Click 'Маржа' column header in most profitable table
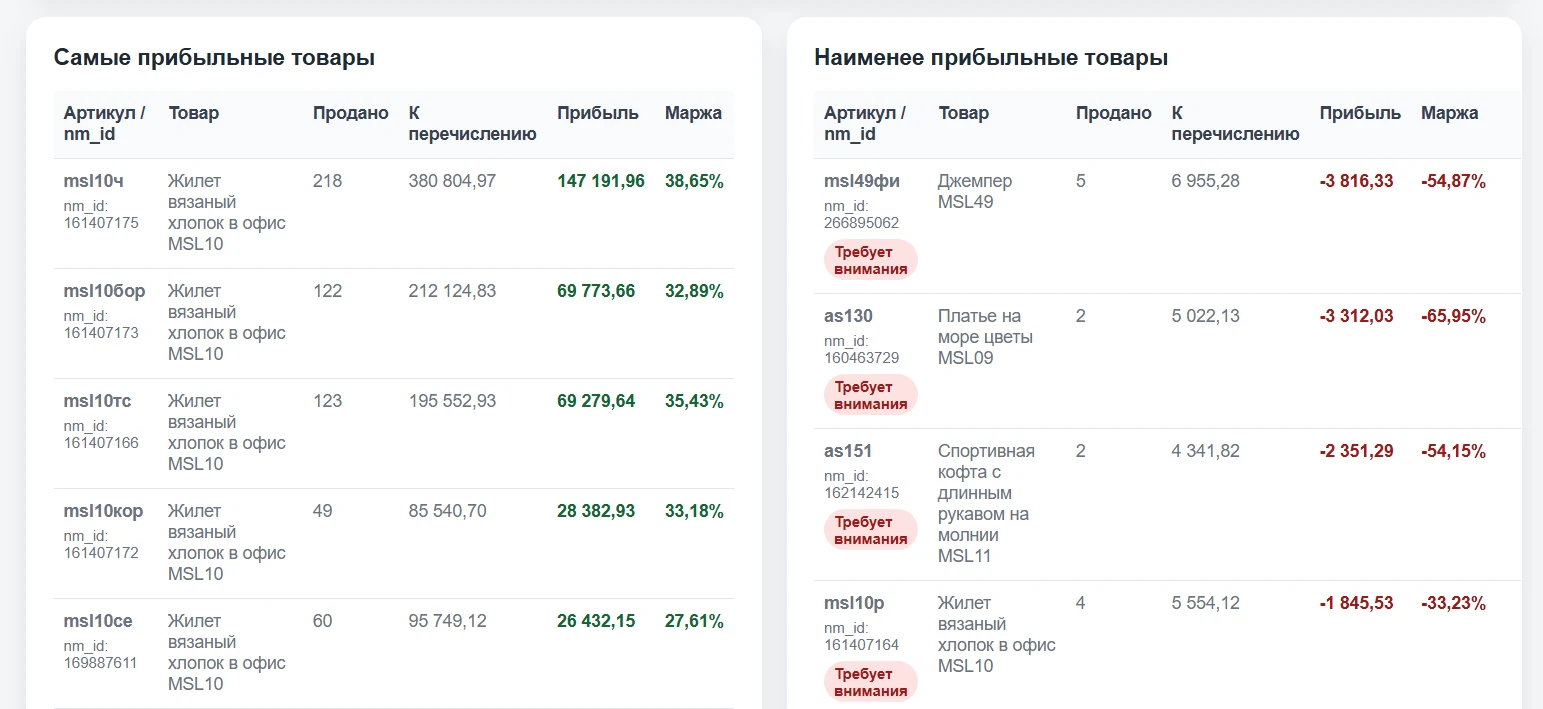 693,113
